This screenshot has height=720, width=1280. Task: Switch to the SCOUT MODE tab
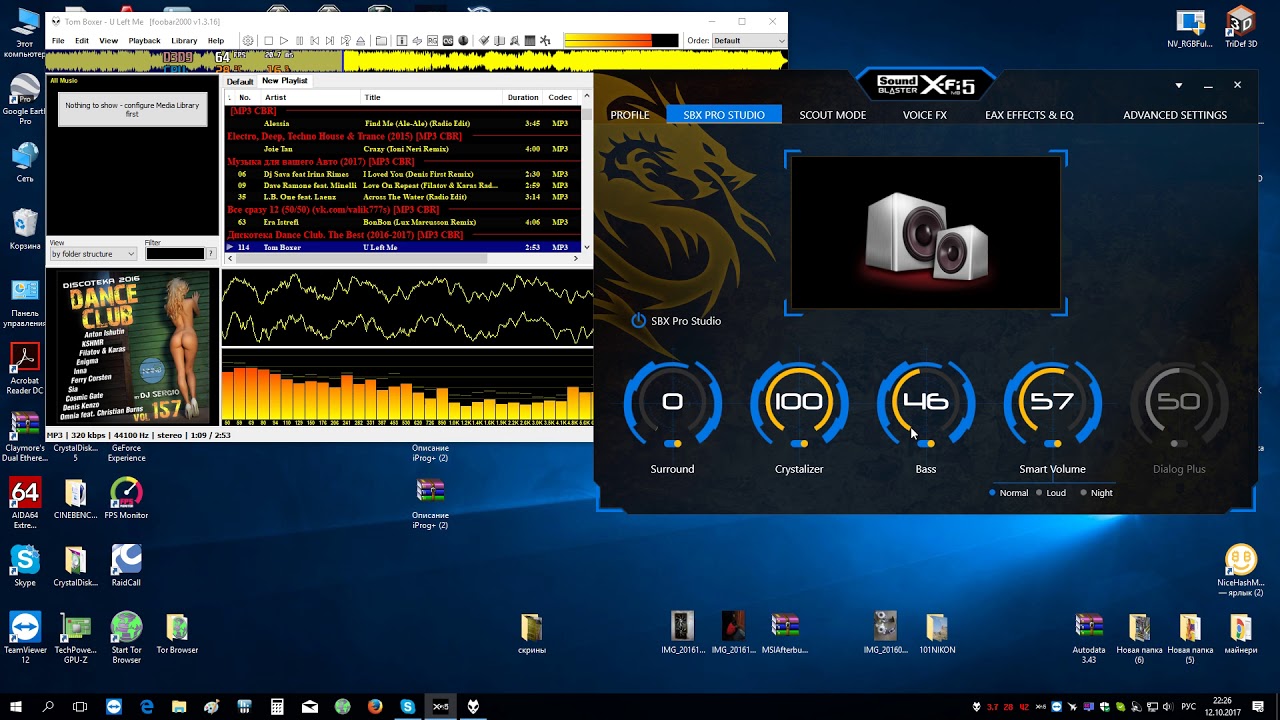(832, 115)
